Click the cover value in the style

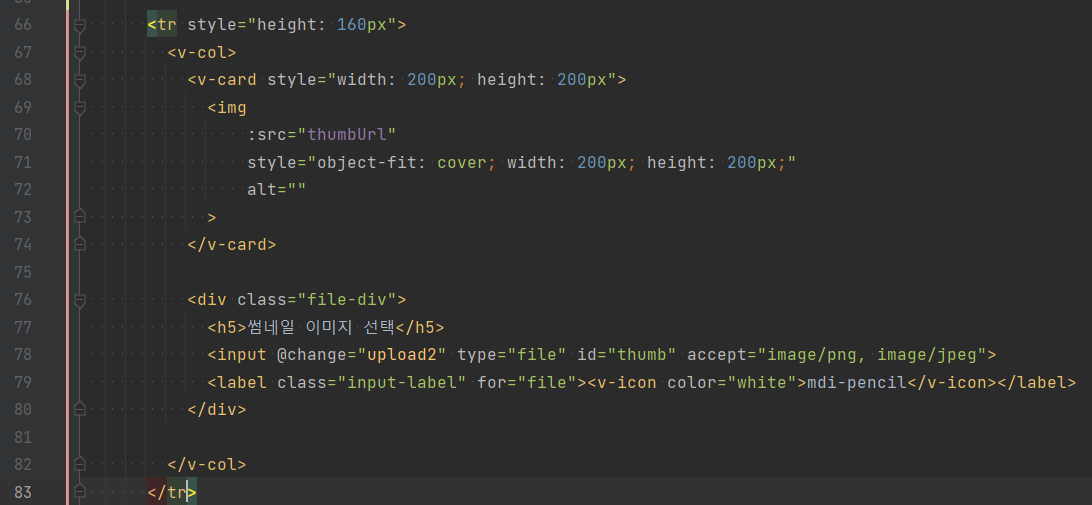pyautogui.click(x=462, y=162)
